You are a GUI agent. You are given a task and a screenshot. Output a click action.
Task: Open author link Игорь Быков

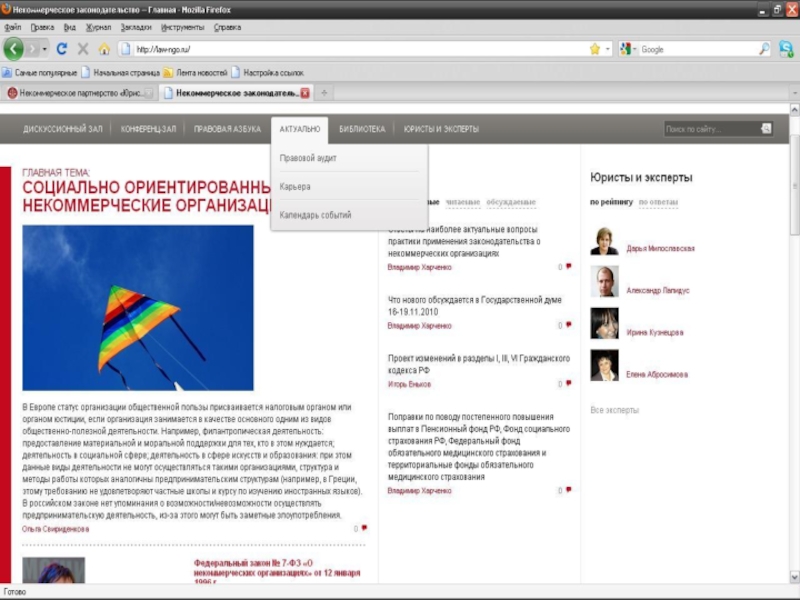click(x=409, y=384)
